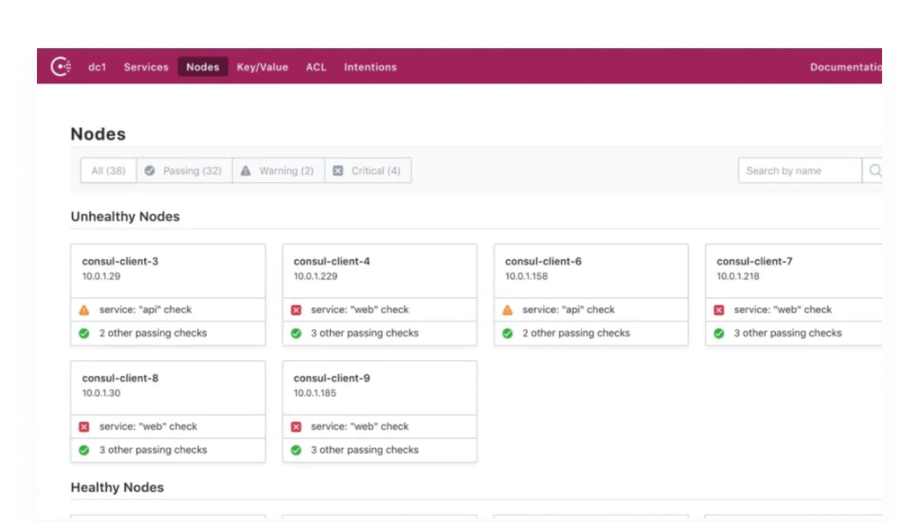Click green passing icon on consul-client-4
This screenshot has width=919, height=522.
296,333
